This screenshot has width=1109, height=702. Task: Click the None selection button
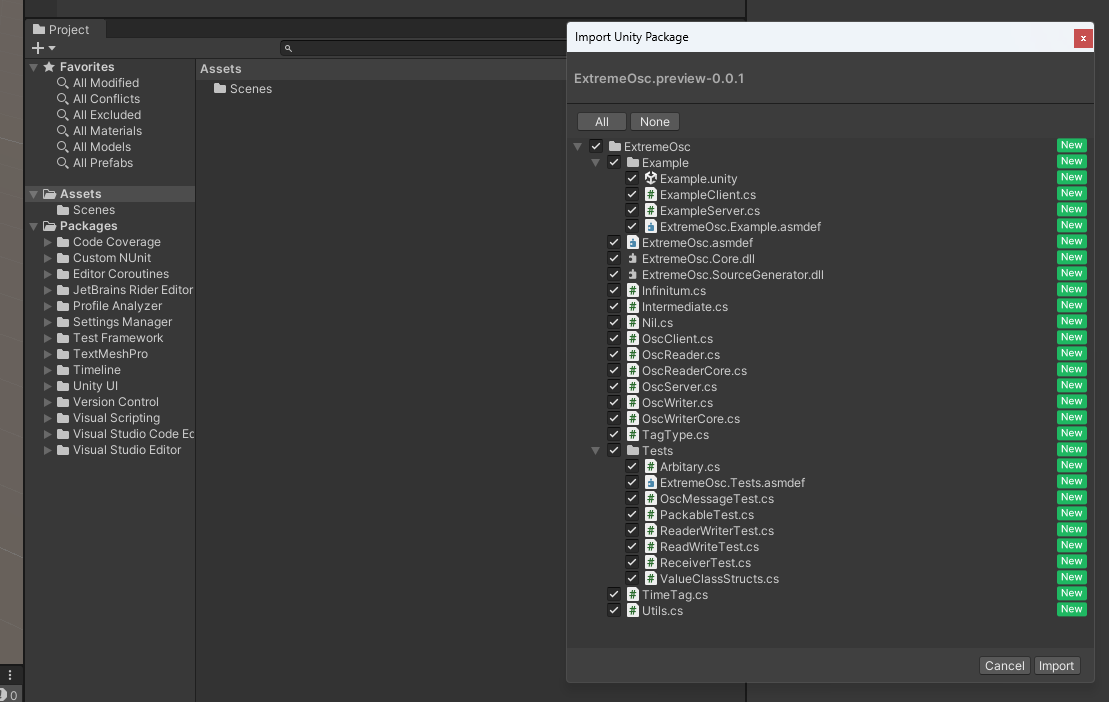654,122
